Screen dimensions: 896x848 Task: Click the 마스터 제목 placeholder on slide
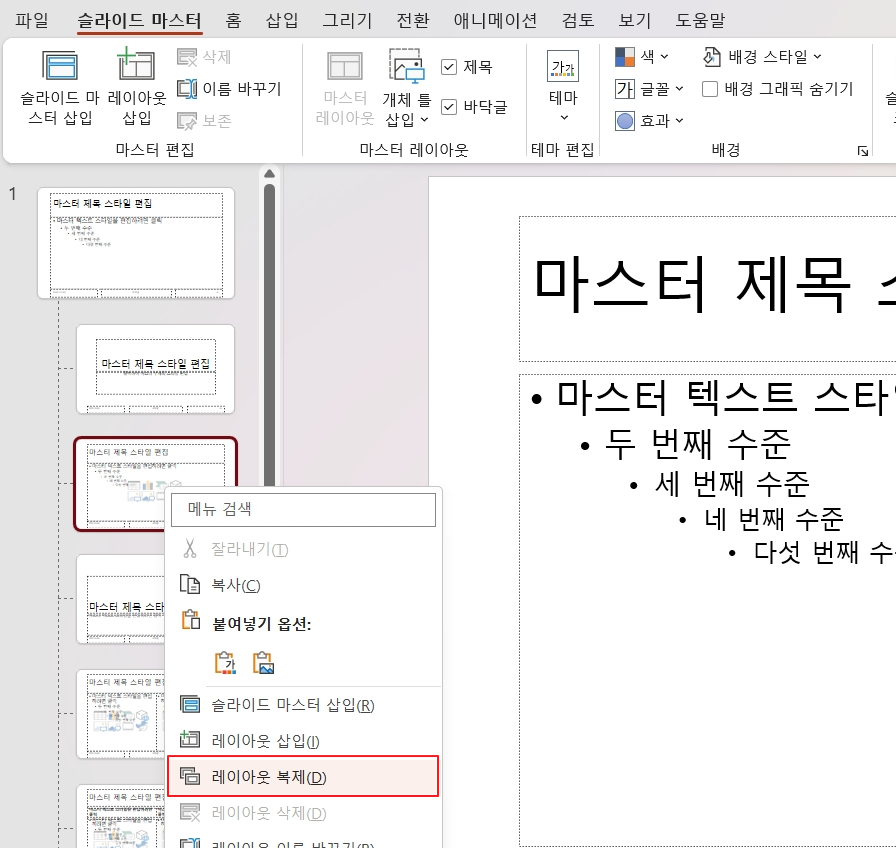point(707,289)
